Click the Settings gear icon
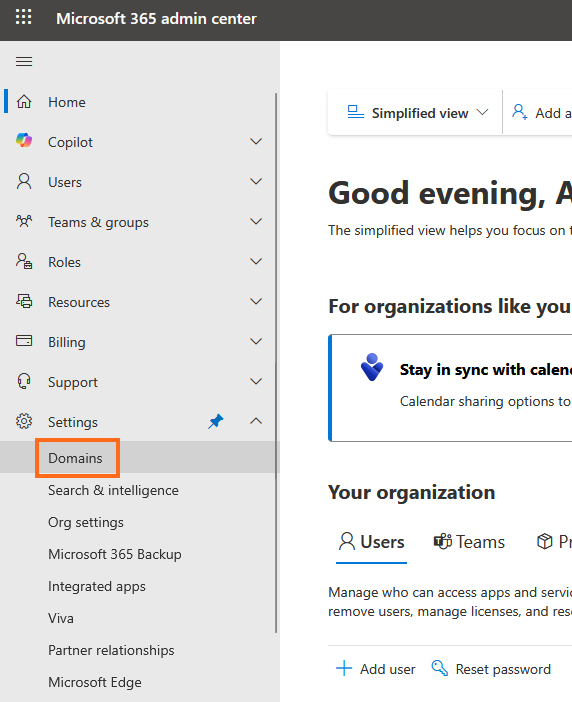The width and height of the screenshot is (572, 702). pyautogui.click(x=24, y=421)
